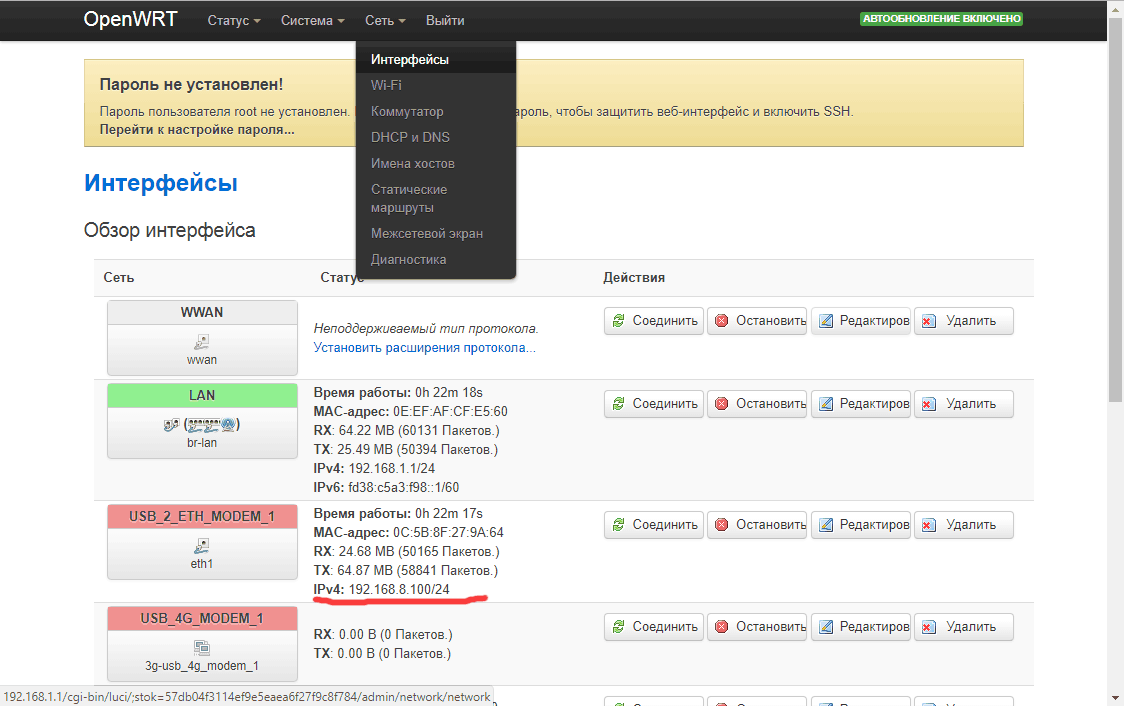Image resolution: width=1124 pixels, height=706 pixels.
Task: Click the green connect icon in the WWAN row
Action: 618,321
